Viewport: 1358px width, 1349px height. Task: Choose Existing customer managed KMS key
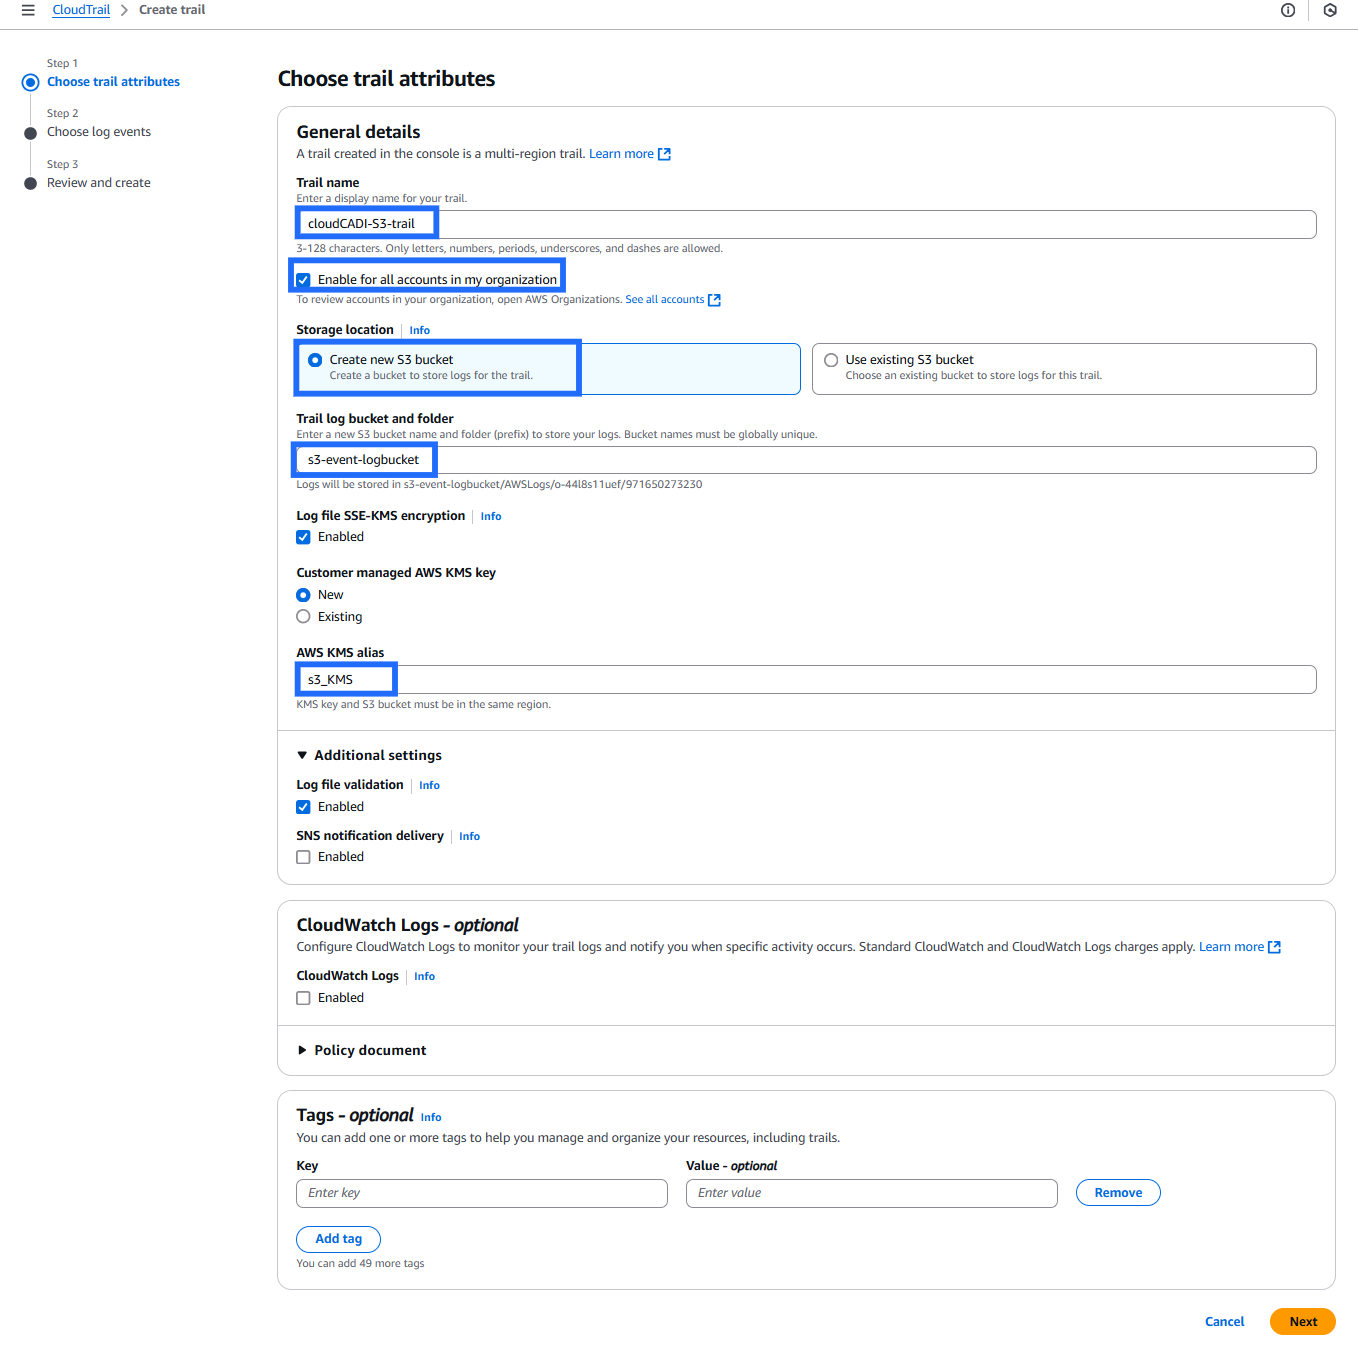(303, 617)
